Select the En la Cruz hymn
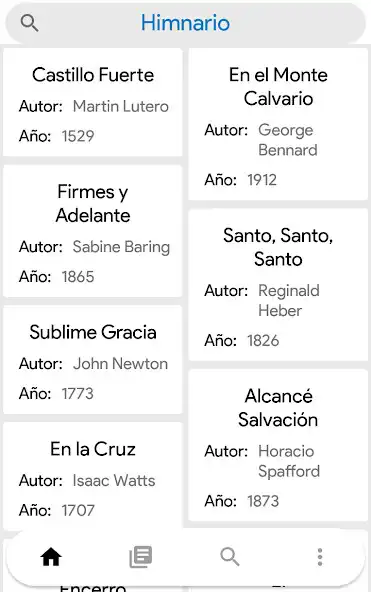This screenshot has width=371, height=592. [x=92, y=476]
